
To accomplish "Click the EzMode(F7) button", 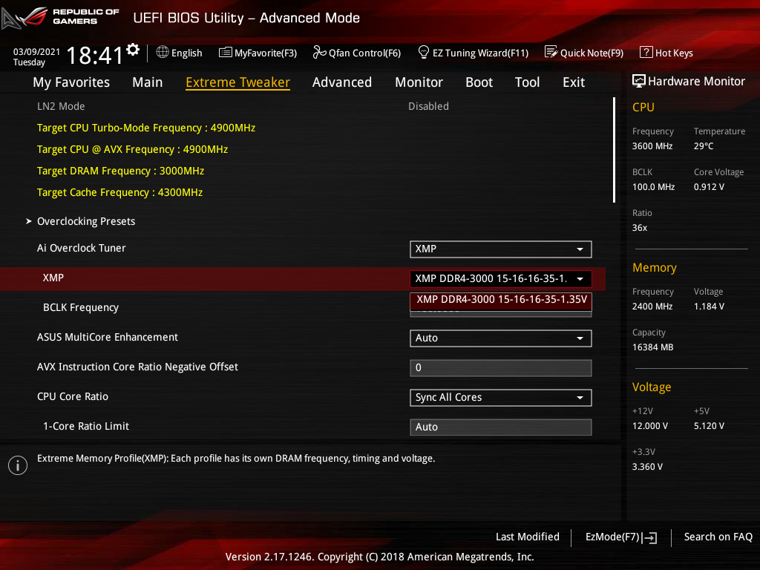I will [x=621, y=537].
